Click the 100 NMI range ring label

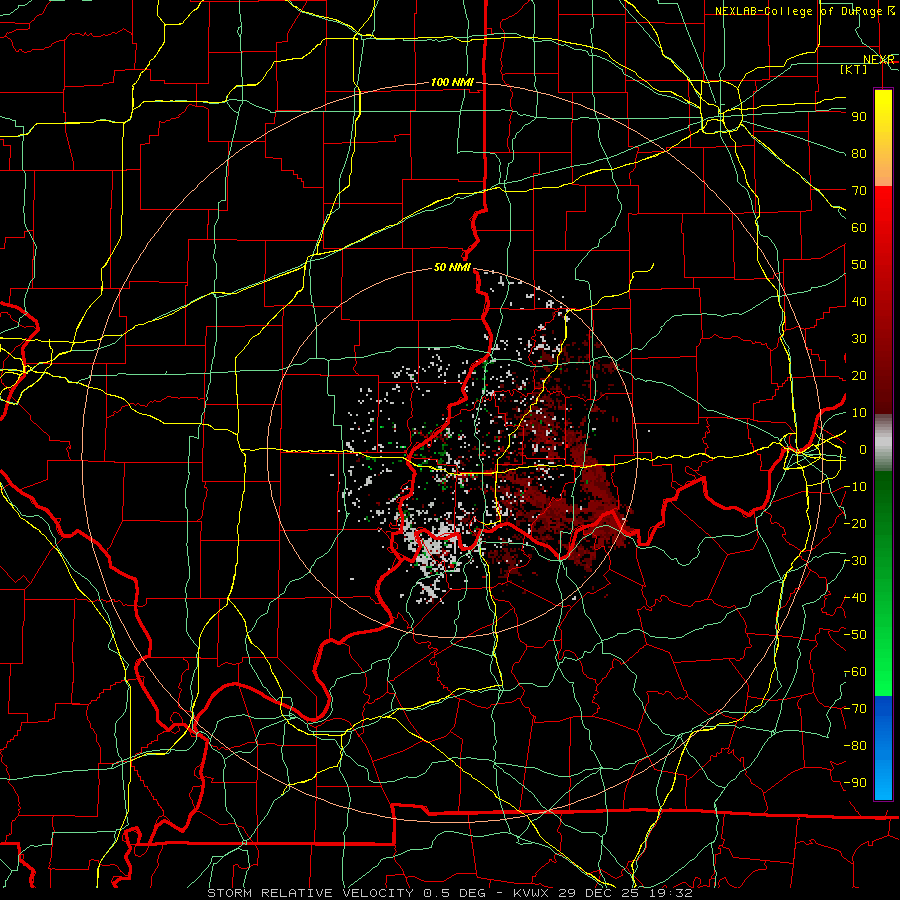click(452, 82)
